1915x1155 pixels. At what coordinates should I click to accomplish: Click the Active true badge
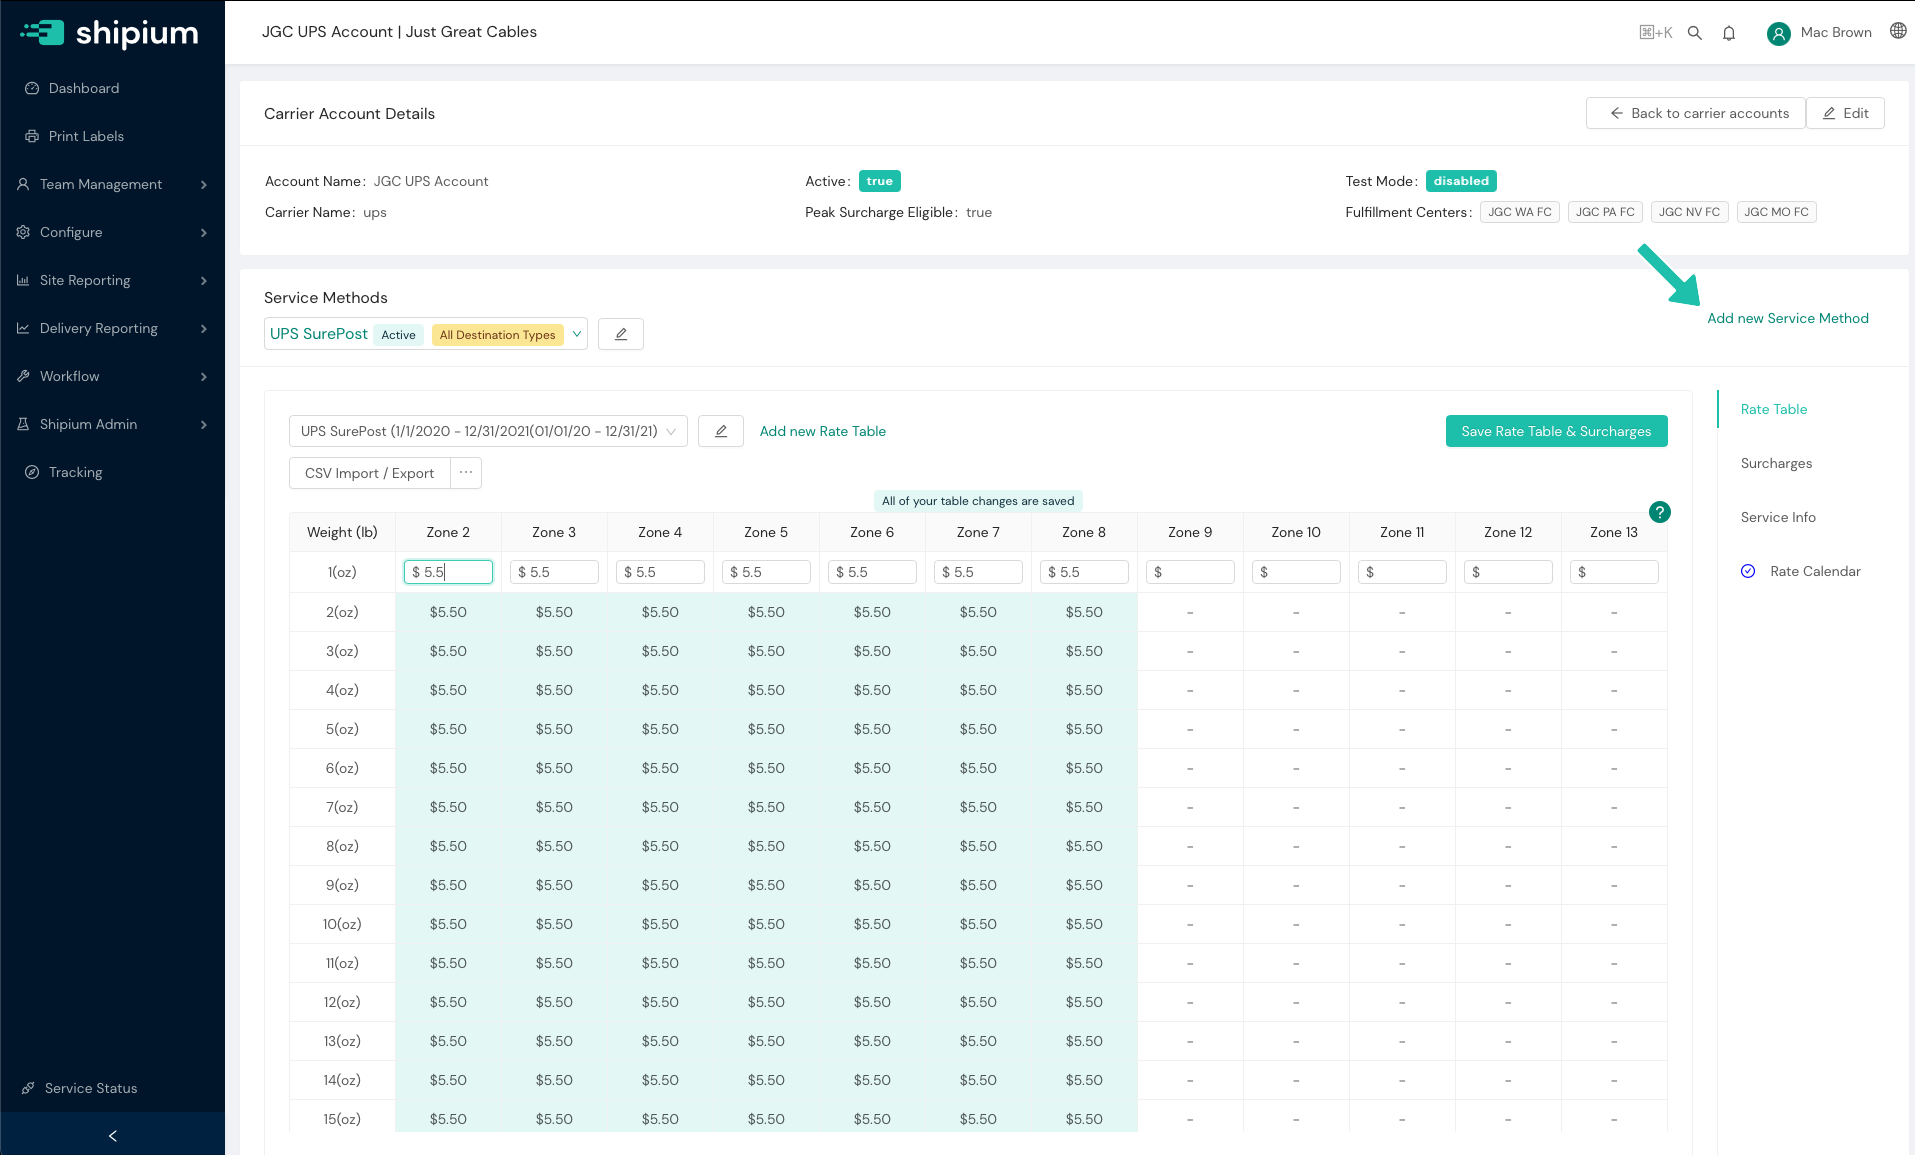coord(879,181)
